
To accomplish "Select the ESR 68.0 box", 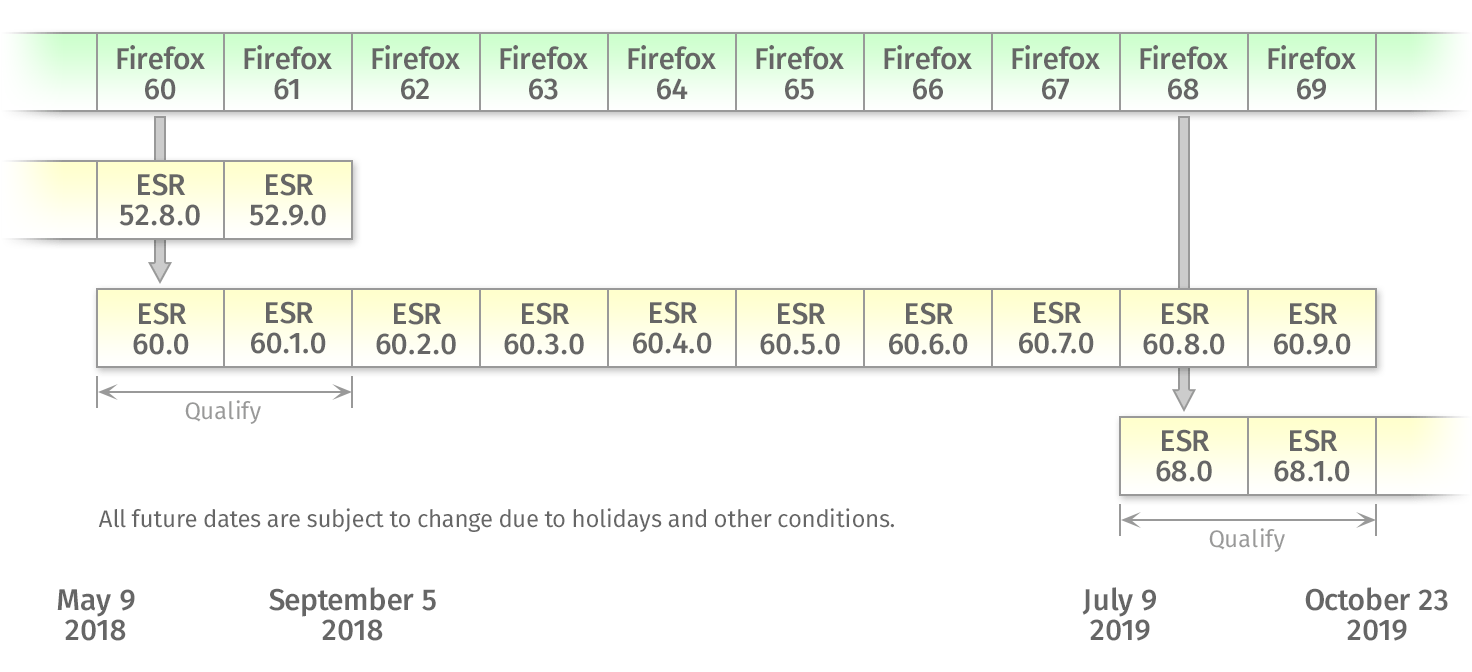I will tap(1184, 456).
